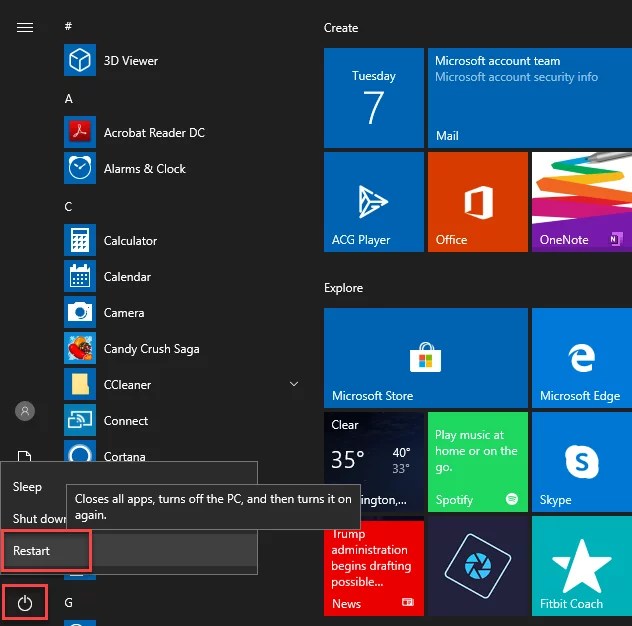Image resolution: width=632 pixels, height=626 pixels.
Task: Open the News tile about Trump administration
Action: click(374, 566)
